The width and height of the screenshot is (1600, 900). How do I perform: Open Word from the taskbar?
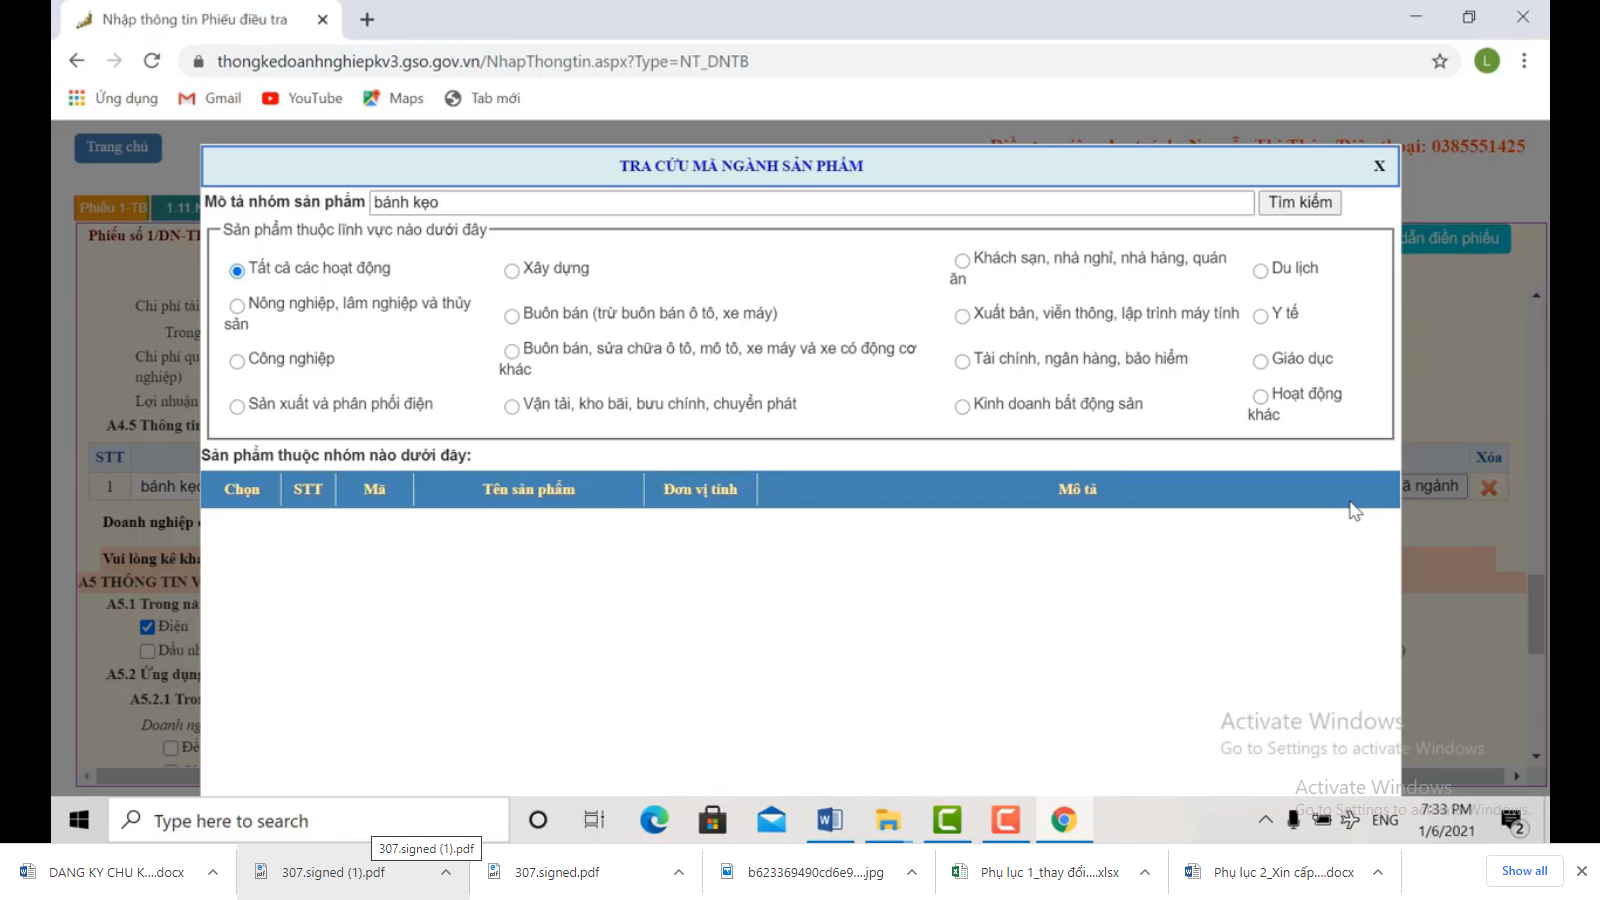click(x=829, y=820)
